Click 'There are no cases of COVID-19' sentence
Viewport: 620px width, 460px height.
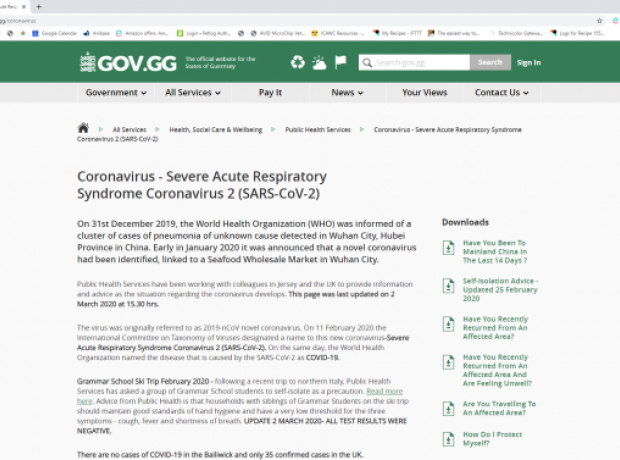(x=220, y=454)
